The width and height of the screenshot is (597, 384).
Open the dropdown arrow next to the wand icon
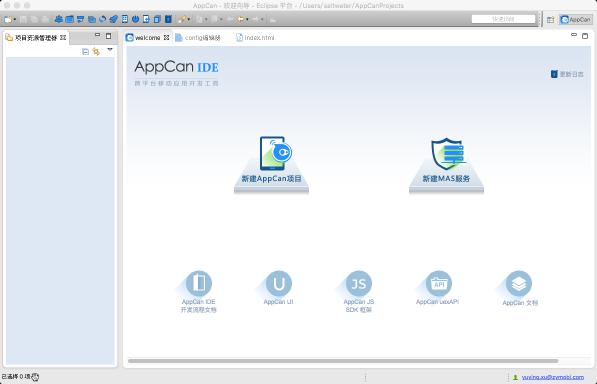(x=189, y=19)
